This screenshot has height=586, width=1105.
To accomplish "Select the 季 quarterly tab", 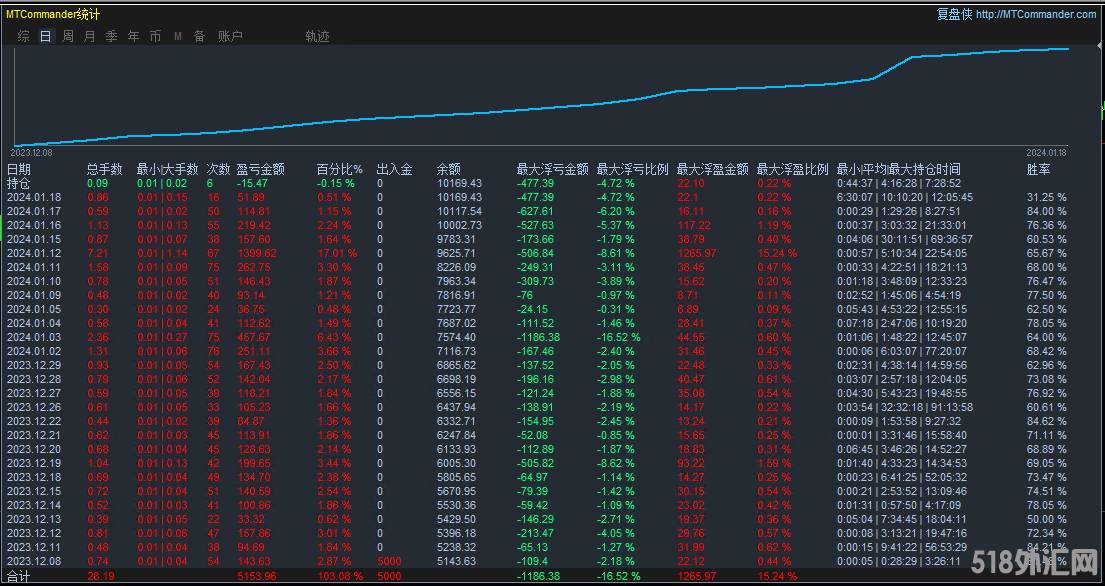I will click(112, 36).
